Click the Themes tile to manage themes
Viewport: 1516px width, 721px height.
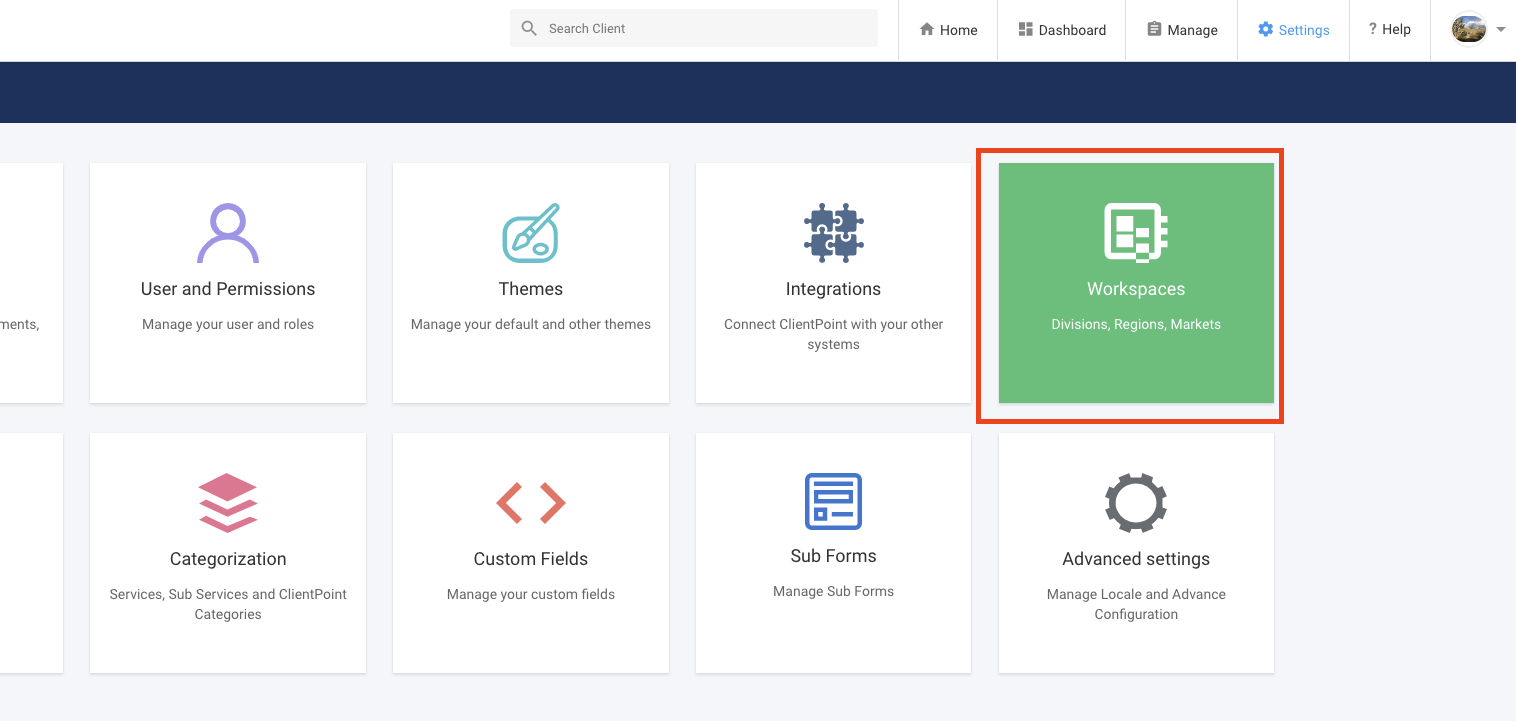point(530,283)
